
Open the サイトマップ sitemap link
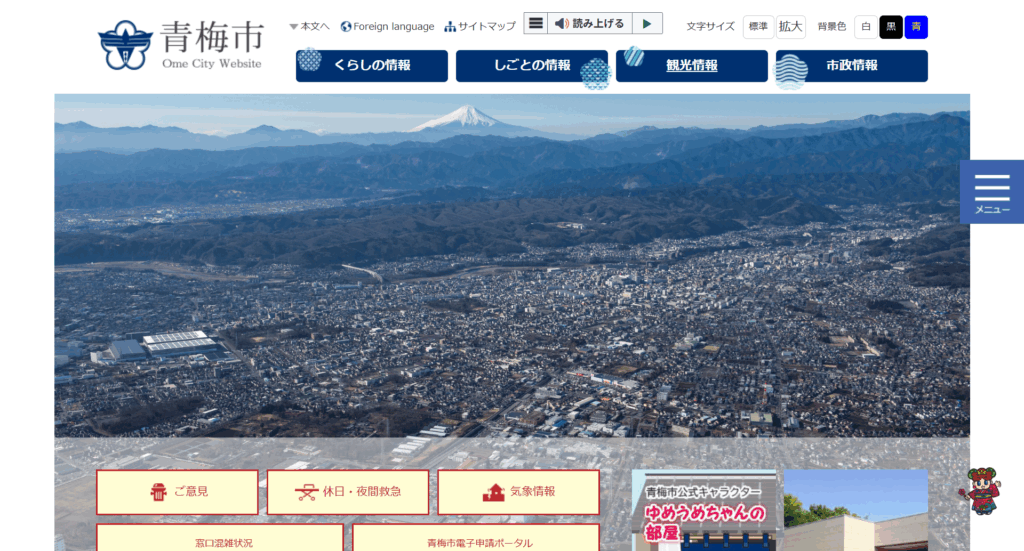click(480, 27)
